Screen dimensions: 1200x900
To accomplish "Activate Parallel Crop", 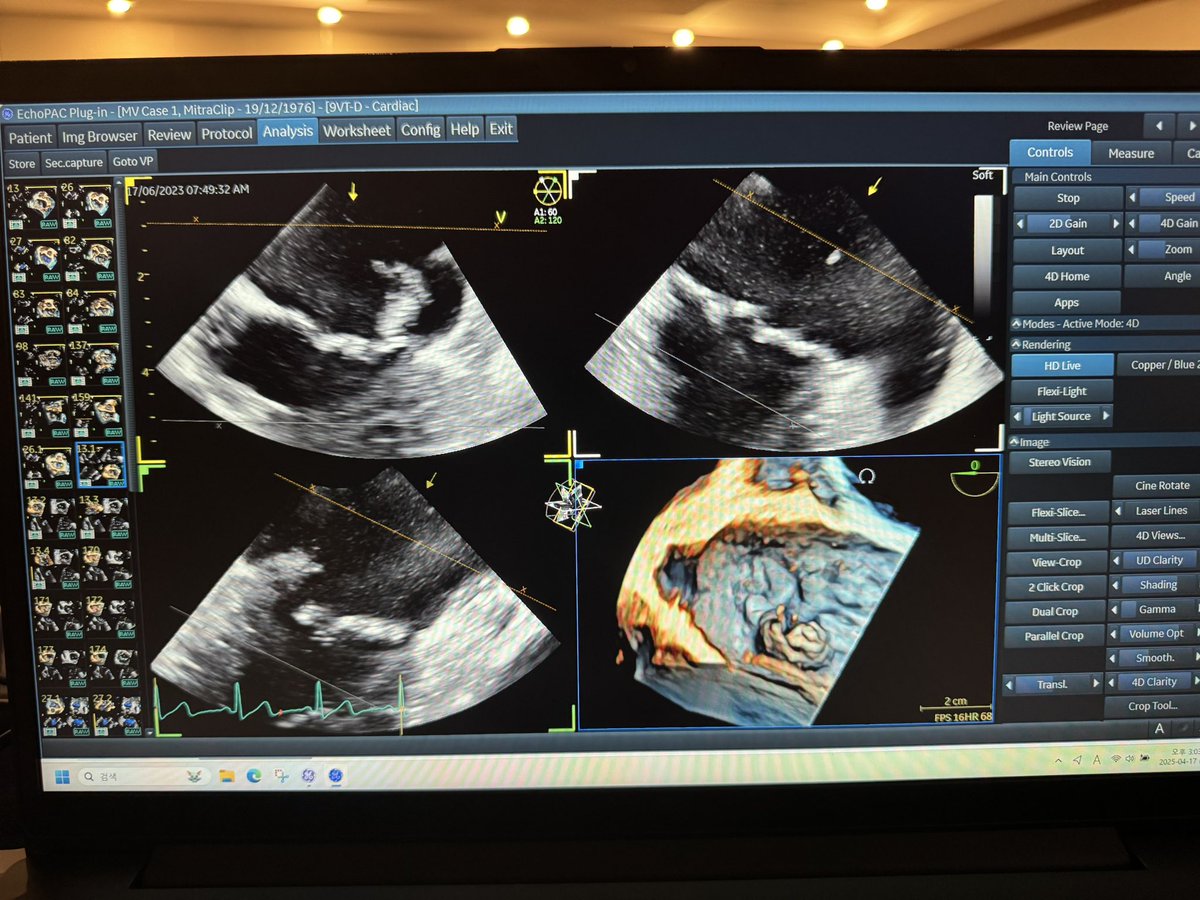I will tap(1055, 636).
